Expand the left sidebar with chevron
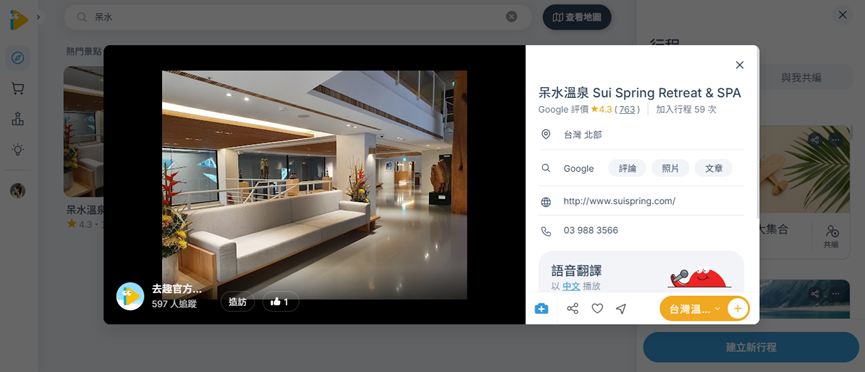This screenshot has width=865, height=372. pyautogui.click(x=38, y=17)
